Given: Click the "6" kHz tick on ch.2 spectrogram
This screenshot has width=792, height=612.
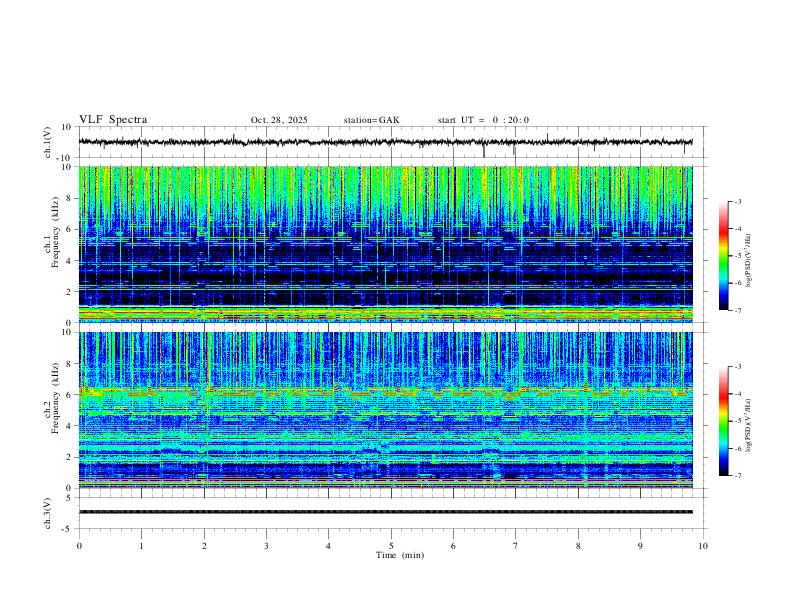Looking at the screenshot, I should point(70,395).
